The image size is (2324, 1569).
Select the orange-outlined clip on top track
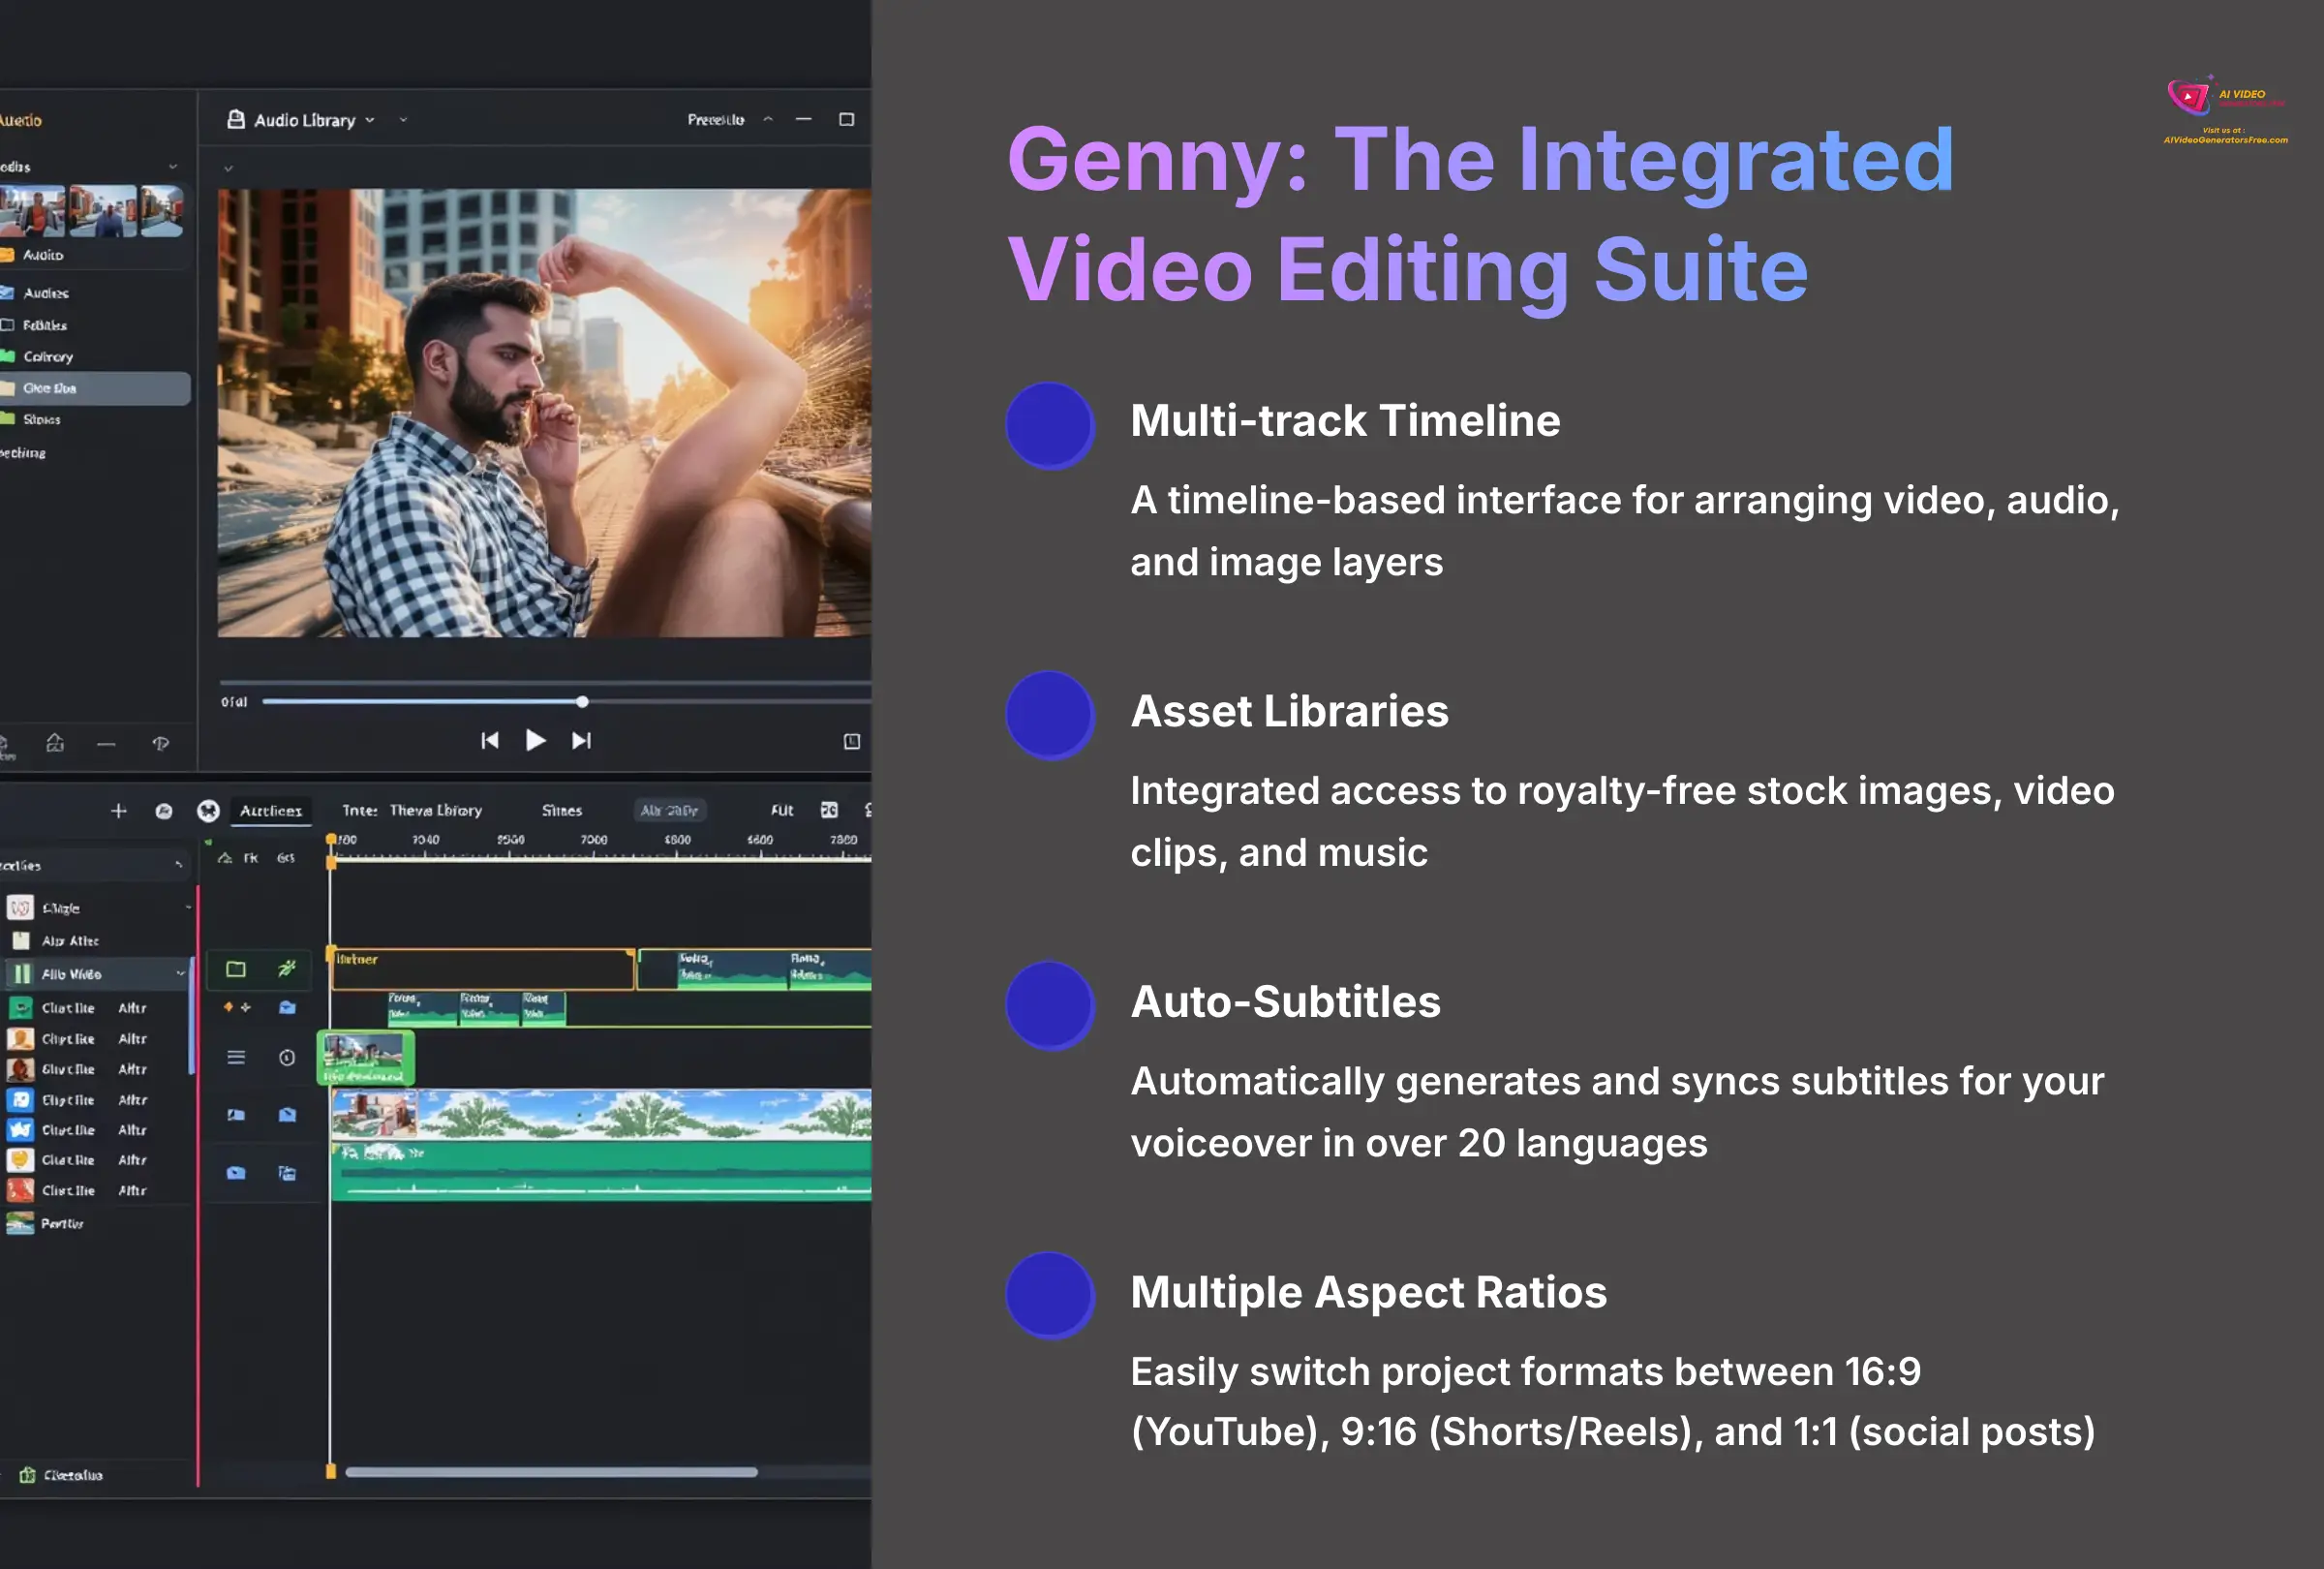pos(483,970)
